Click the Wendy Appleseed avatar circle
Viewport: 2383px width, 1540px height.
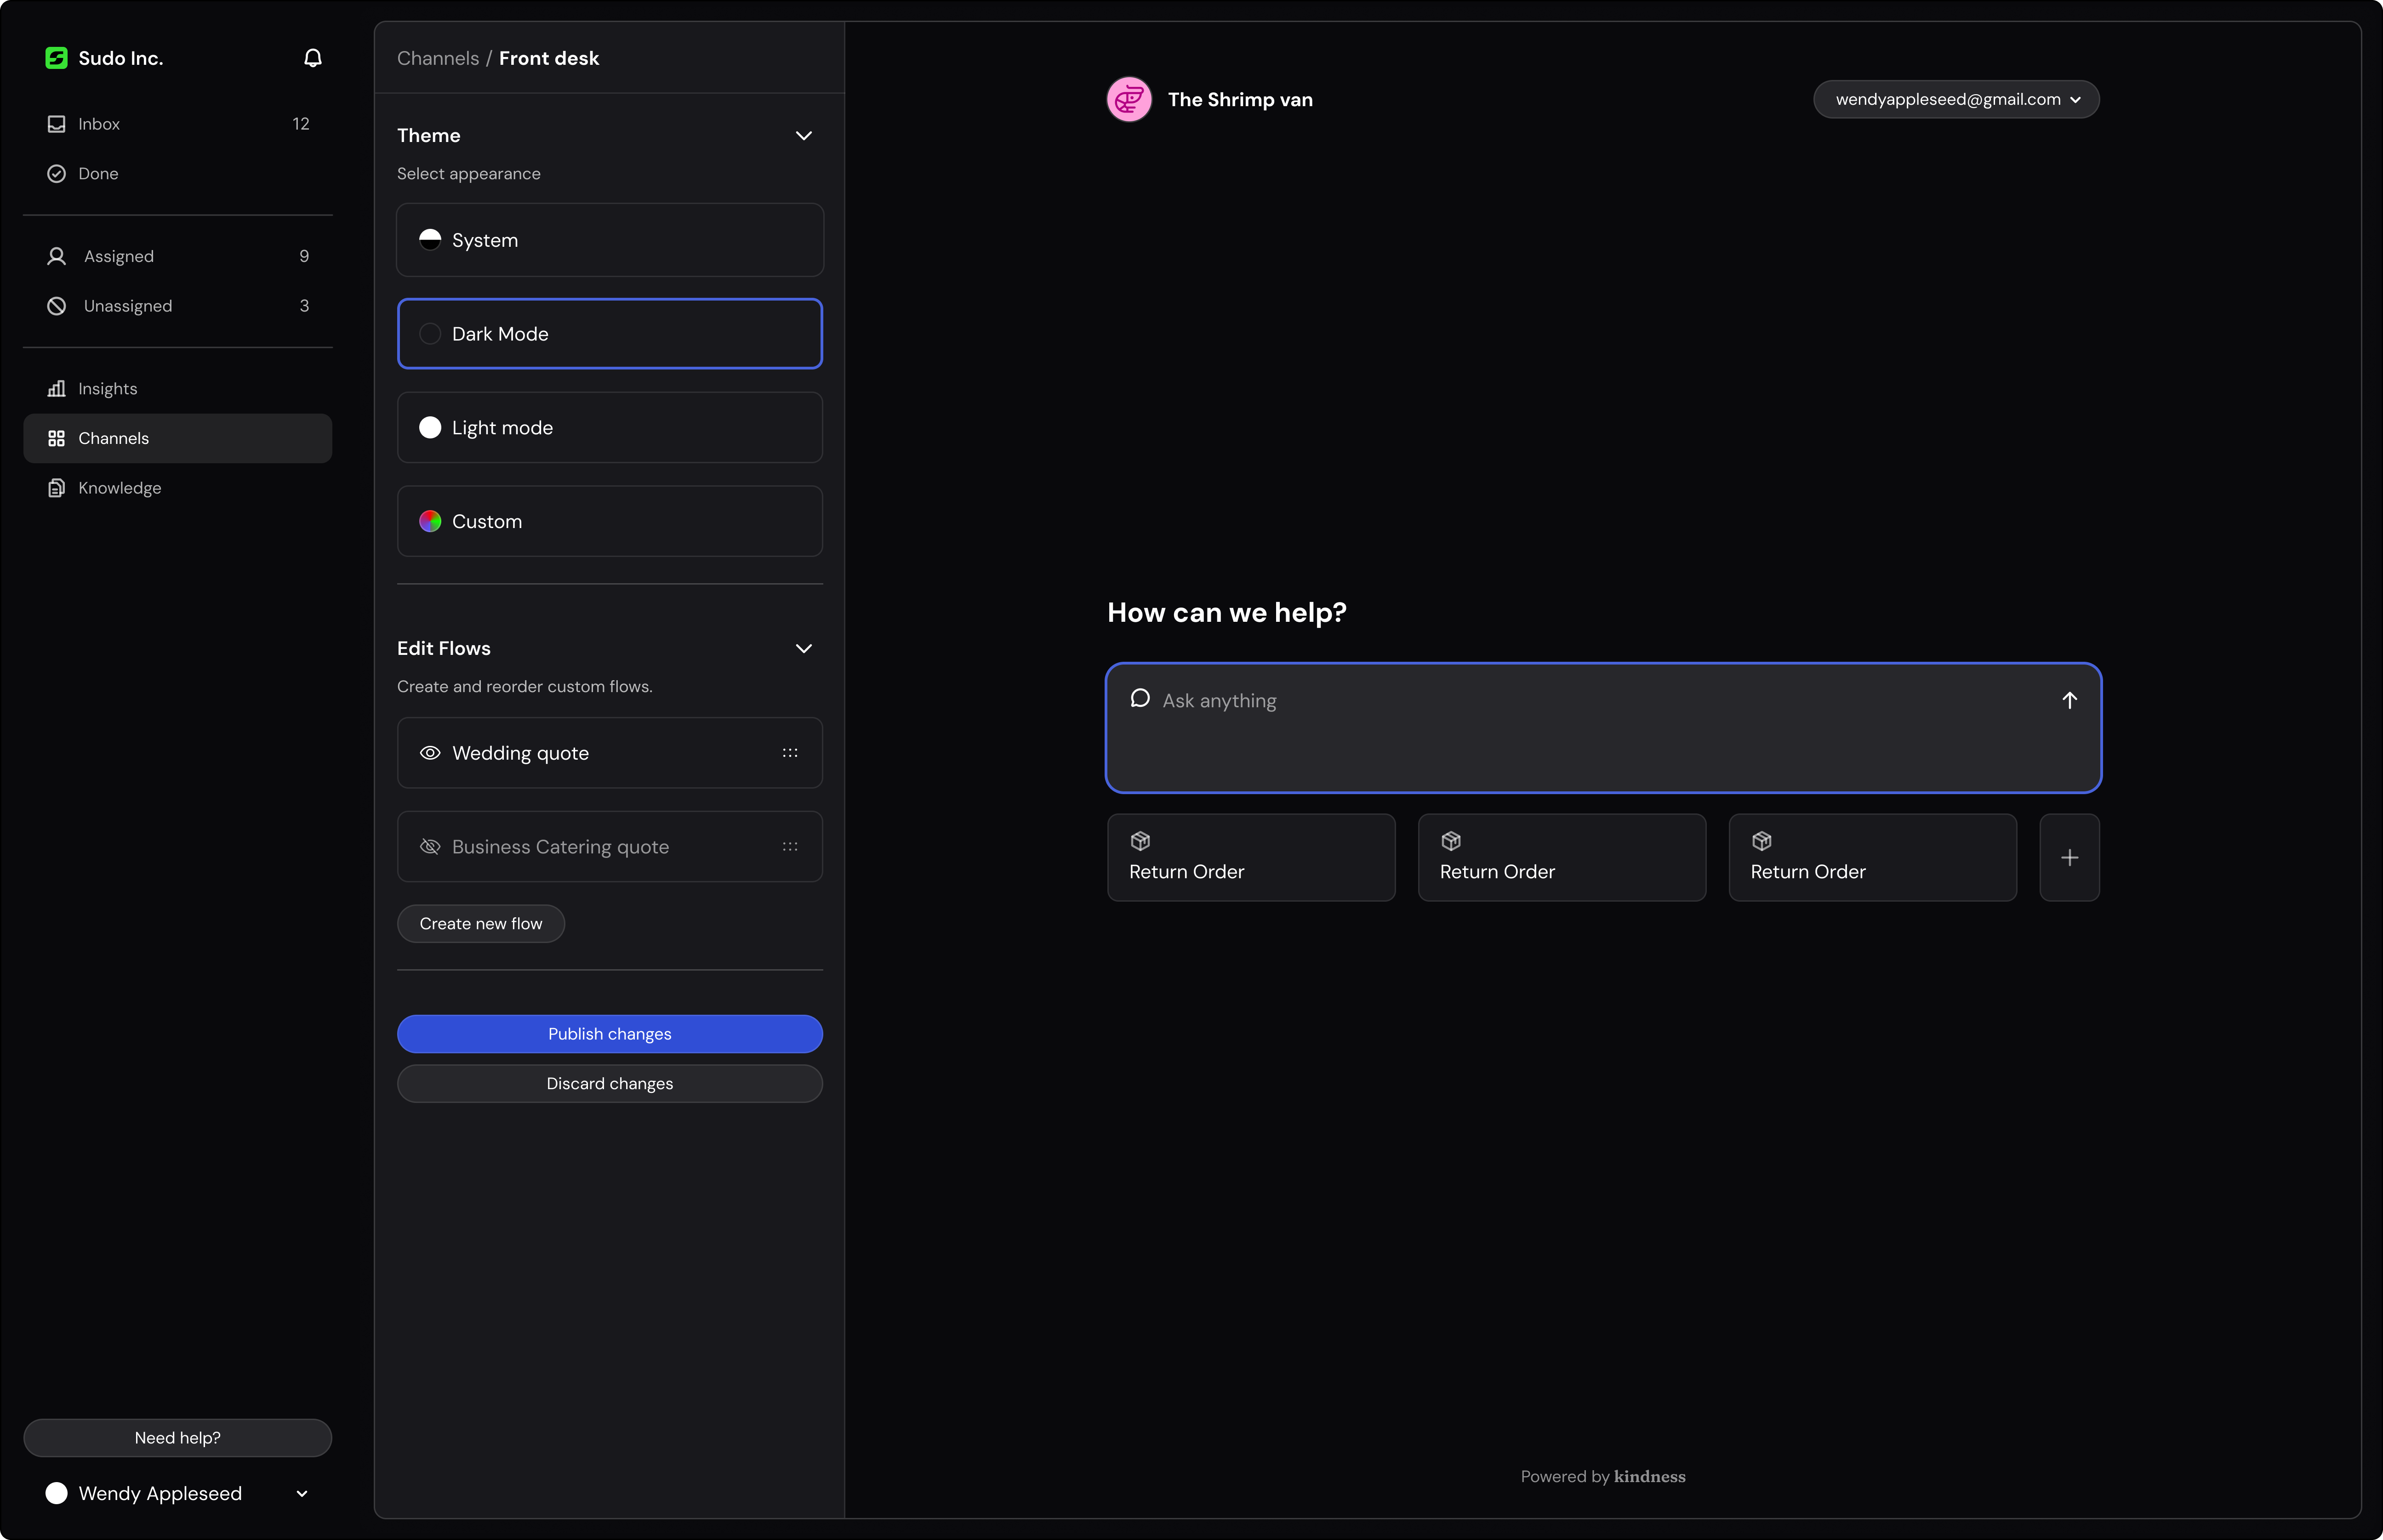pyautogui.click(x=57, y=1493)
